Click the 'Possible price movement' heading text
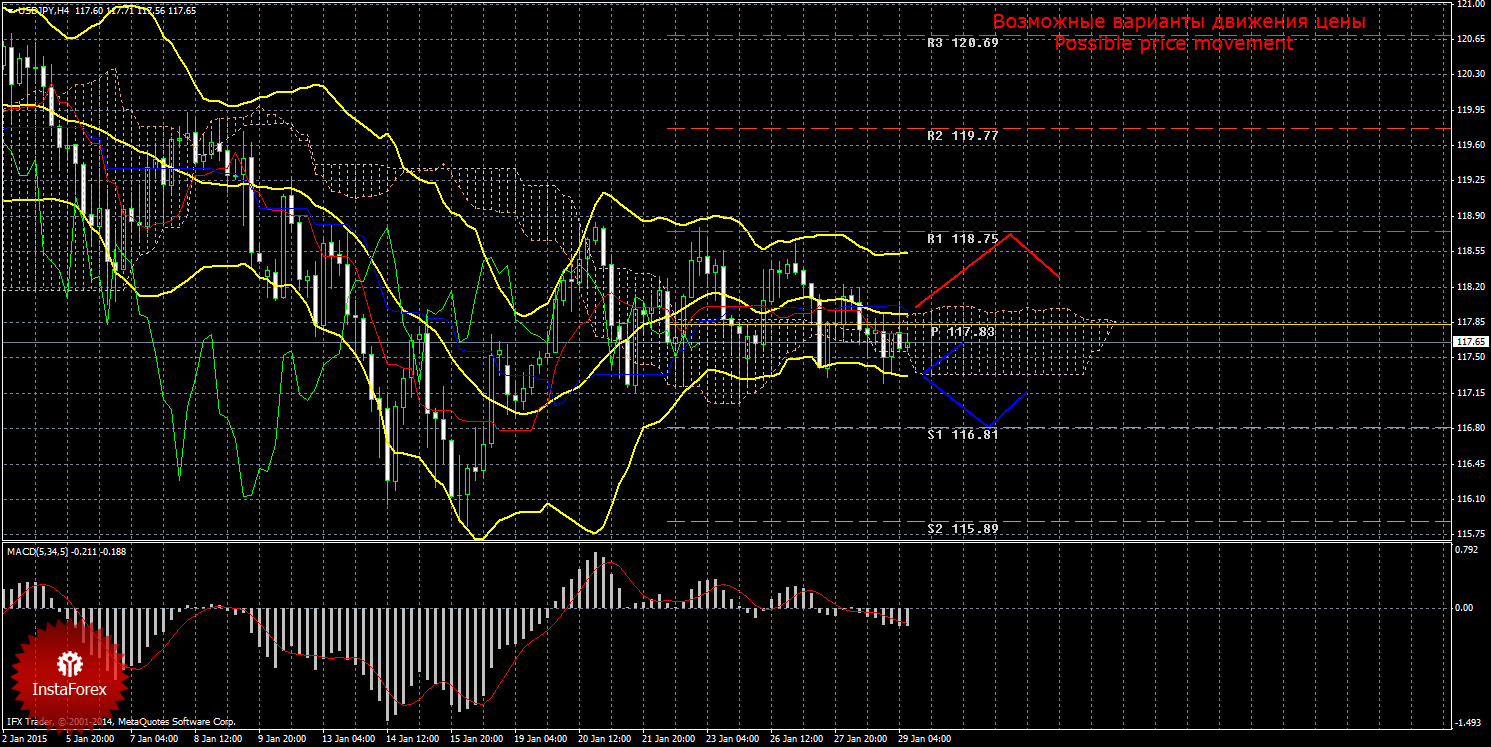Image resolution: width=1491 pixels, height=747 pixels. click(x=1173, y=44)
